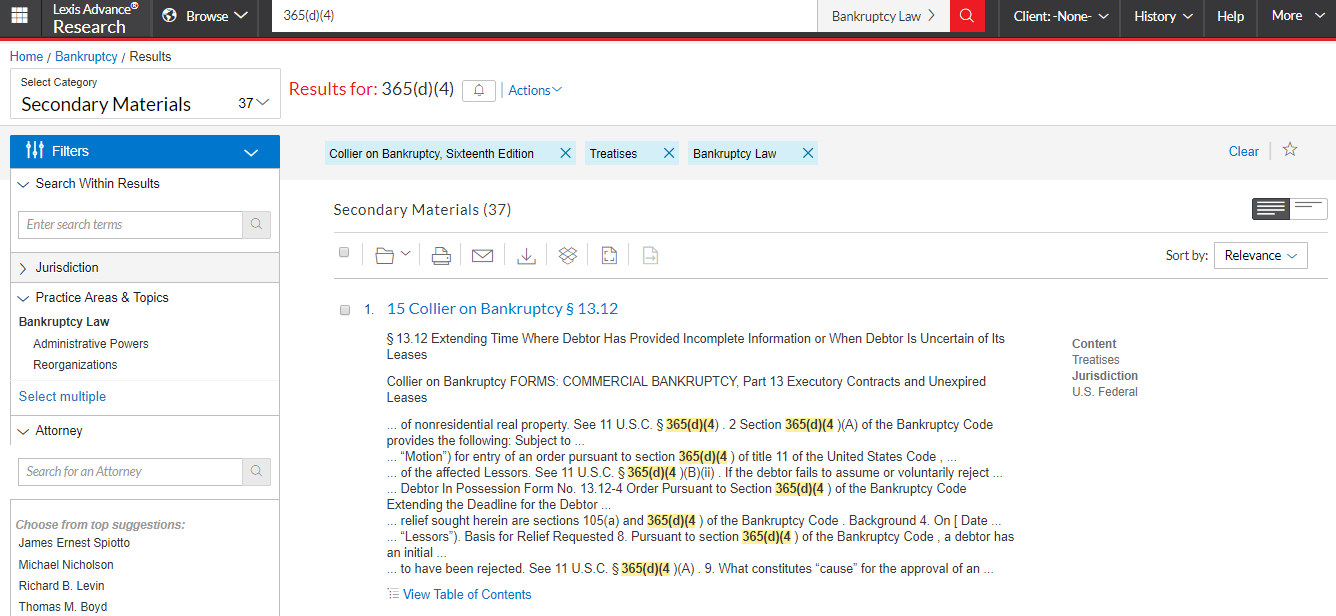
Task: Click the red search magnifier button
Action: [x=966, y=16]
